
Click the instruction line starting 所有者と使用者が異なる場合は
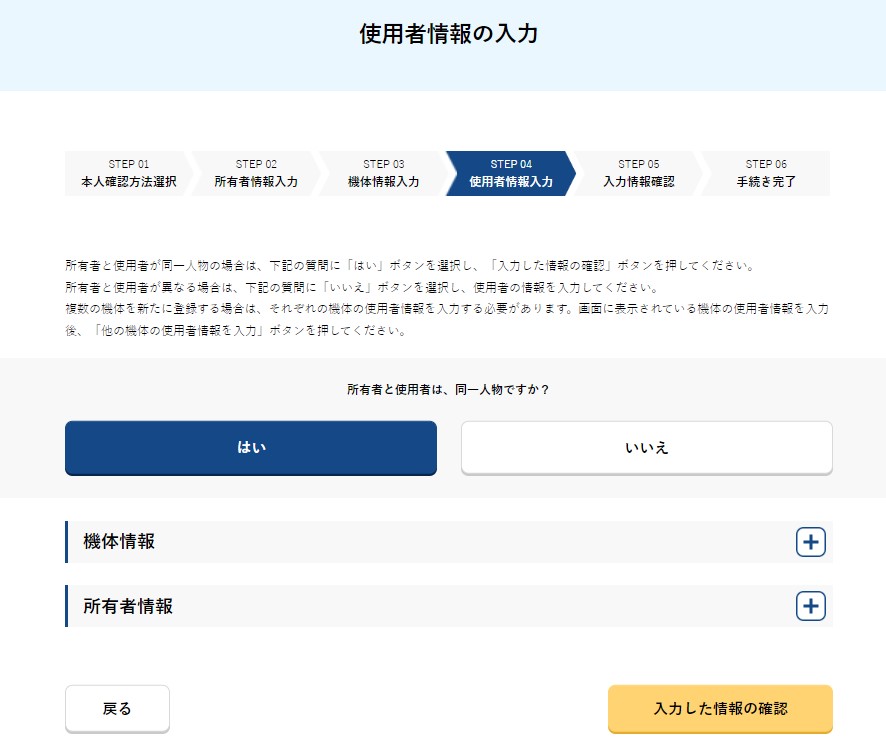[x=362, y=287]
